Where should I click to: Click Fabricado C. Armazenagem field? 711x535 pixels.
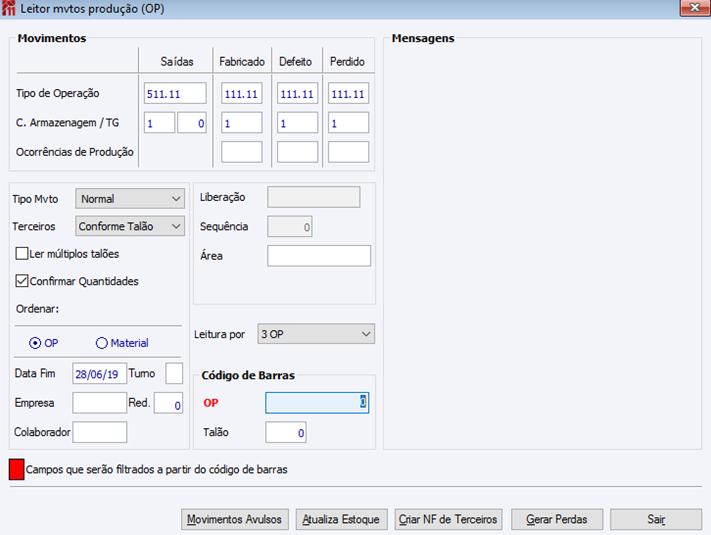point(242,122)
